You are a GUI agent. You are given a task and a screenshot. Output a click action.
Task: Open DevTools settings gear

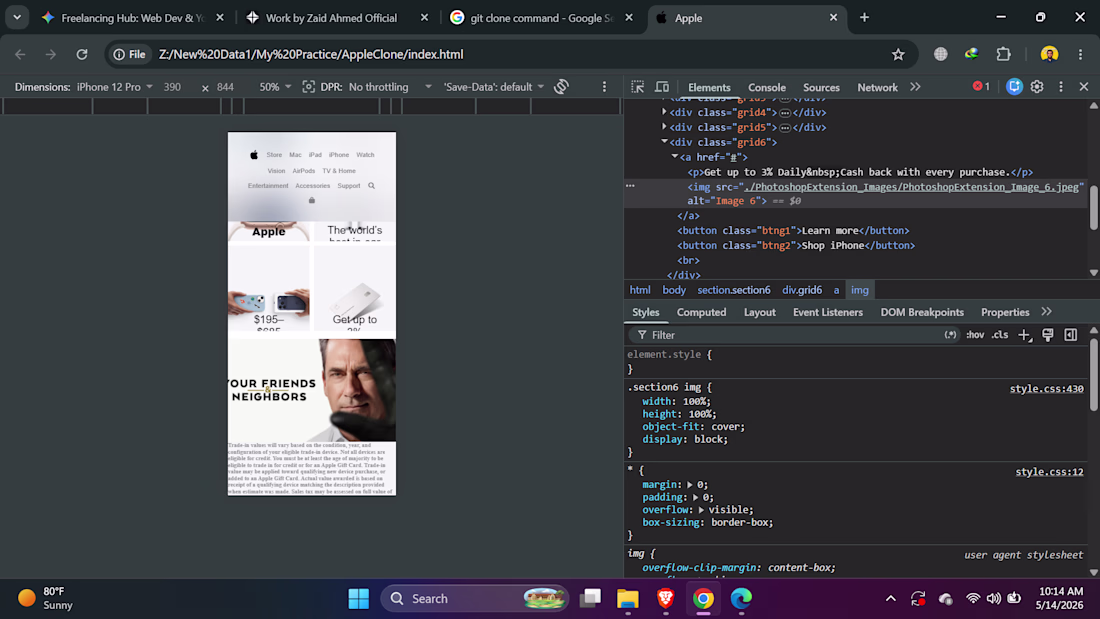(1037, 87)
